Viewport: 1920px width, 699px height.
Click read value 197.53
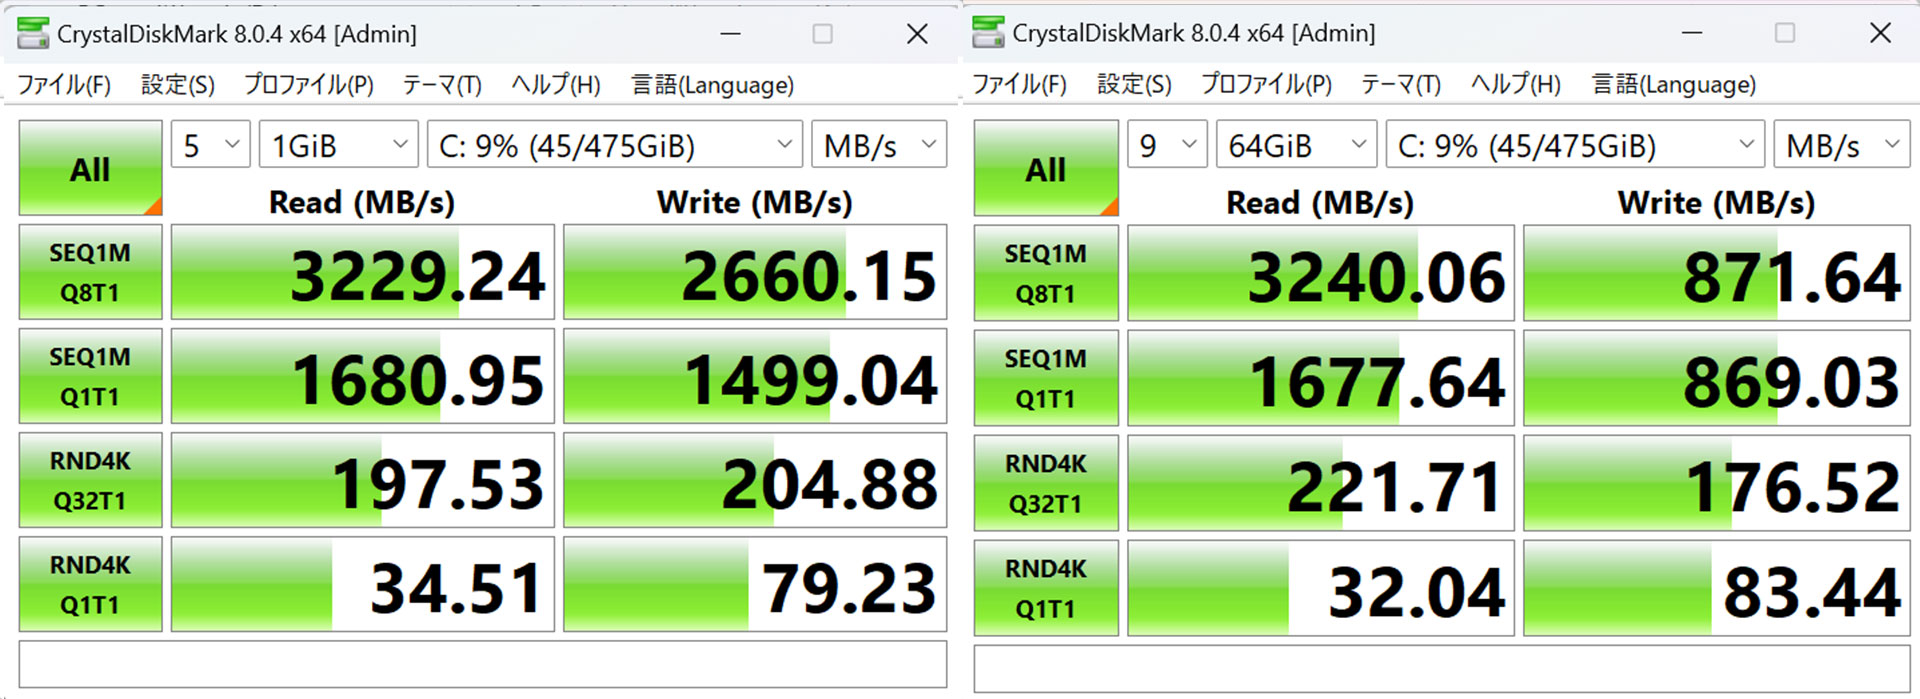coord(363,480)
